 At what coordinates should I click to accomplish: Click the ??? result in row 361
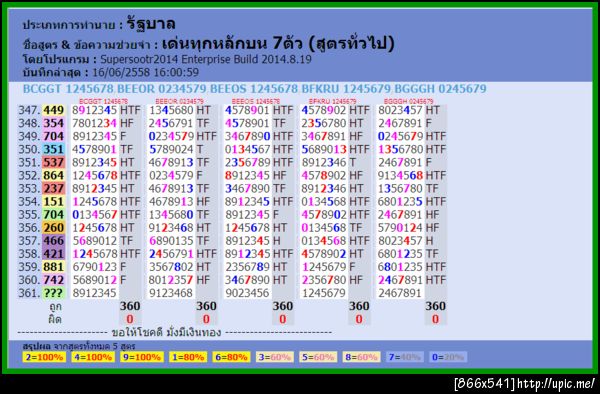tap(53, 293)
